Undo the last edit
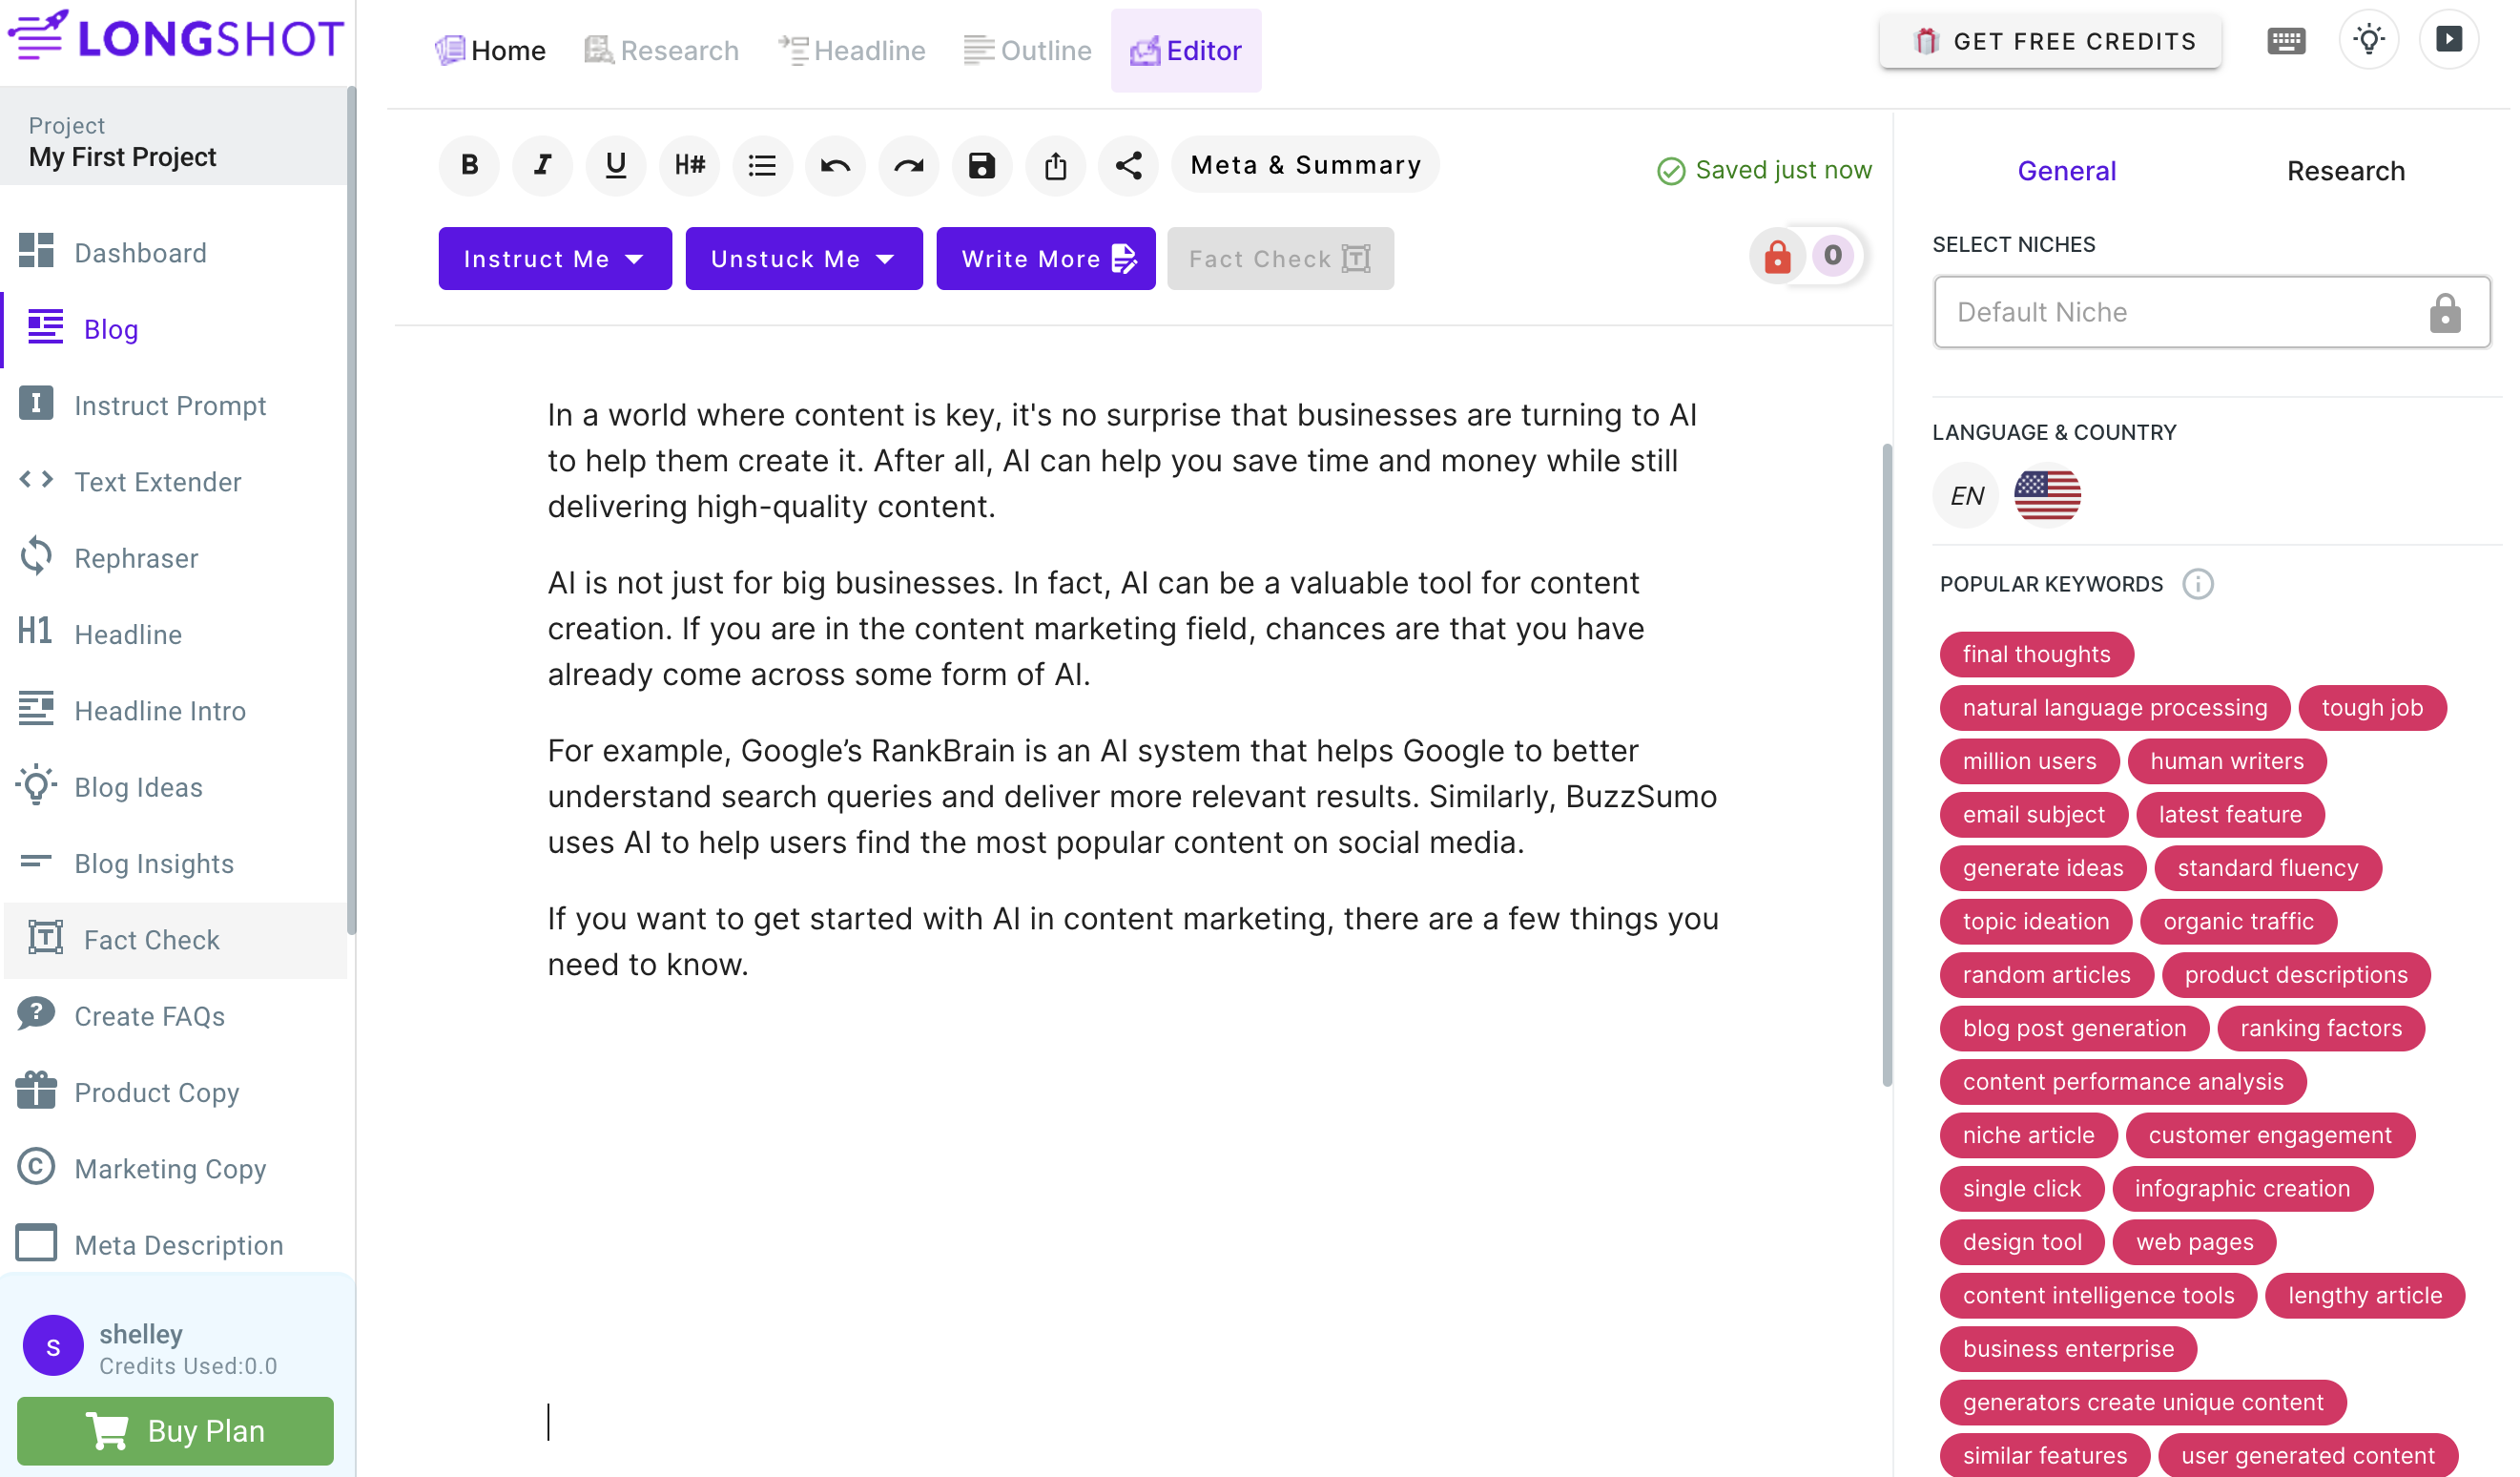Image resolution: width=2520 pixels, height=1477 pixels. tap(835, 165)
